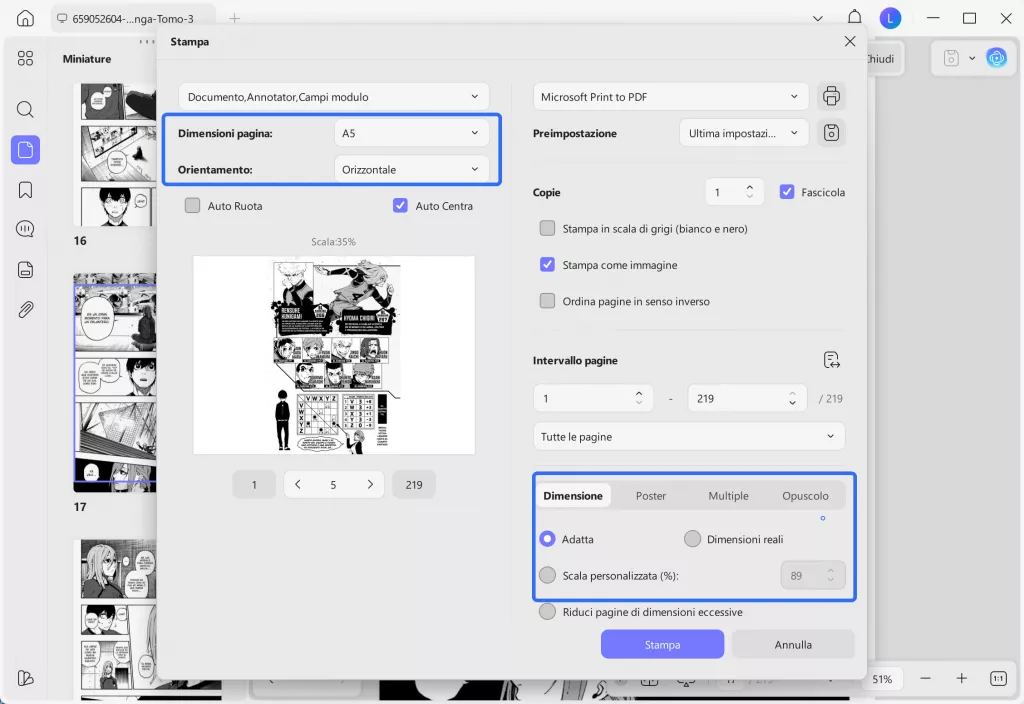The image size is (1024, 704).
Task: Select the Adatta radio button
Action: pos(547,539)
